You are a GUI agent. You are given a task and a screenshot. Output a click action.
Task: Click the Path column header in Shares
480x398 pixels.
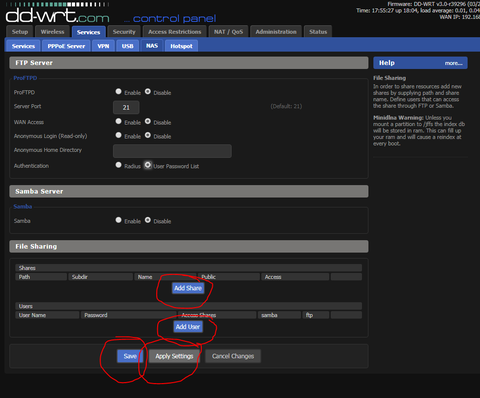point(41,277)
